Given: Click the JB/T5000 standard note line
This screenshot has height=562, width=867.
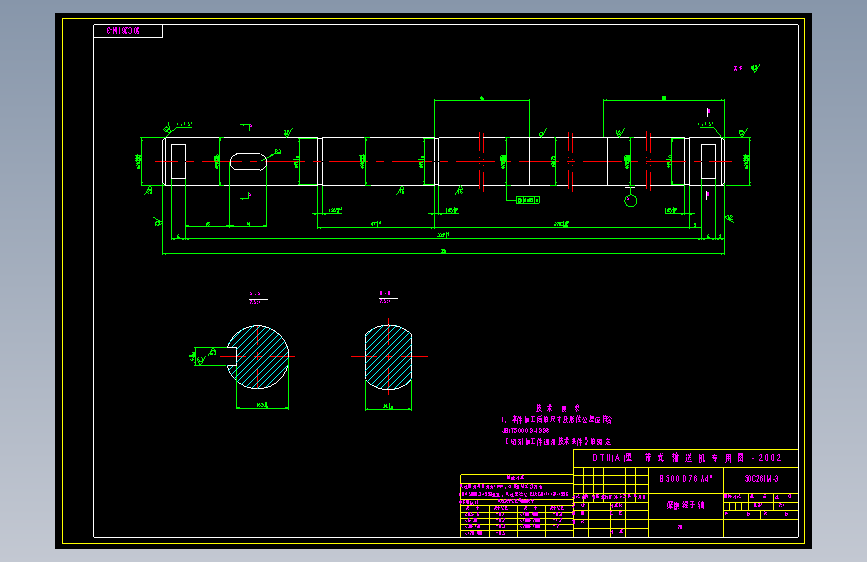Looking at the screenshot, I should point(525,430).
